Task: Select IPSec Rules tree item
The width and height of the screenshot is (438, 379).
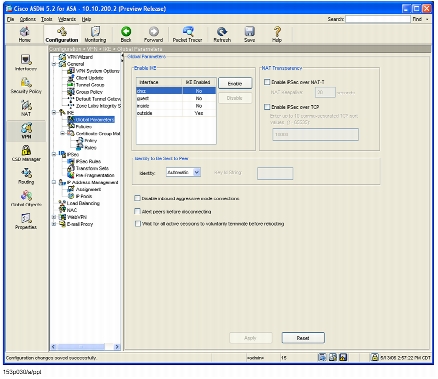Action: [x=88, y=161]
